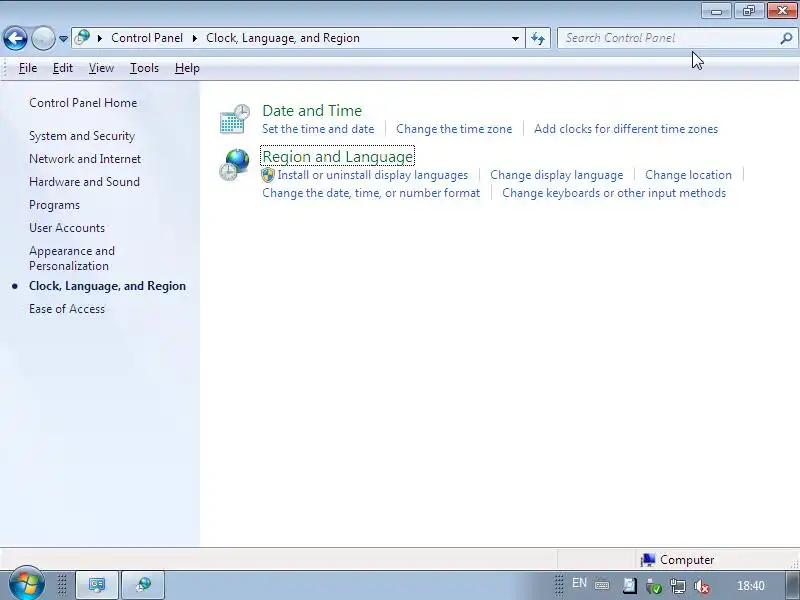
Task: Open the Help menu
Action: coord(187,68)
